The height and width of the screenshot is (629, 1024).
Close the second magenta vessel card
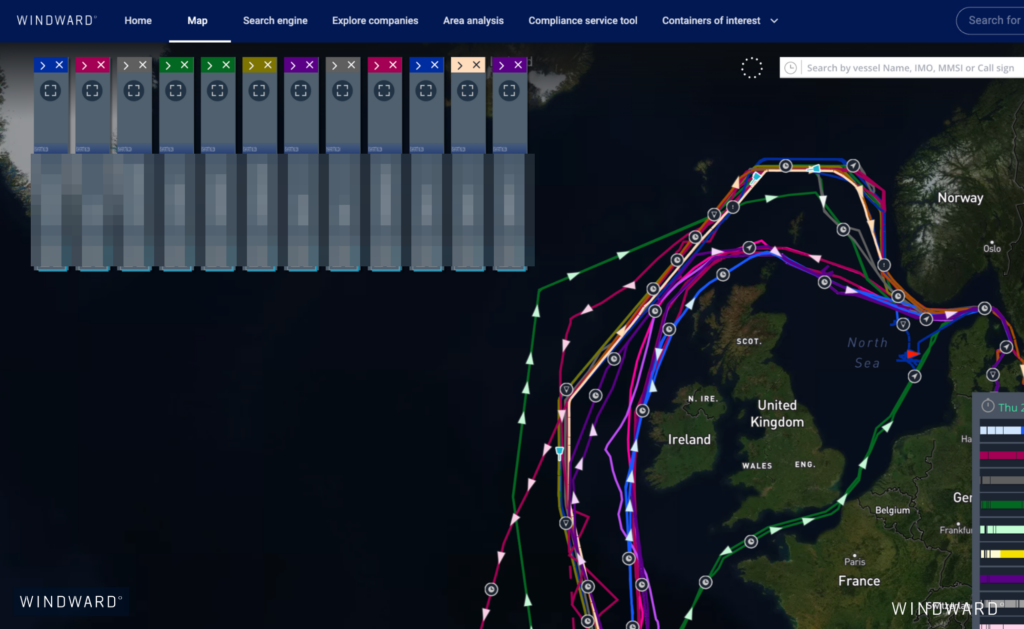tap(393, 65)
